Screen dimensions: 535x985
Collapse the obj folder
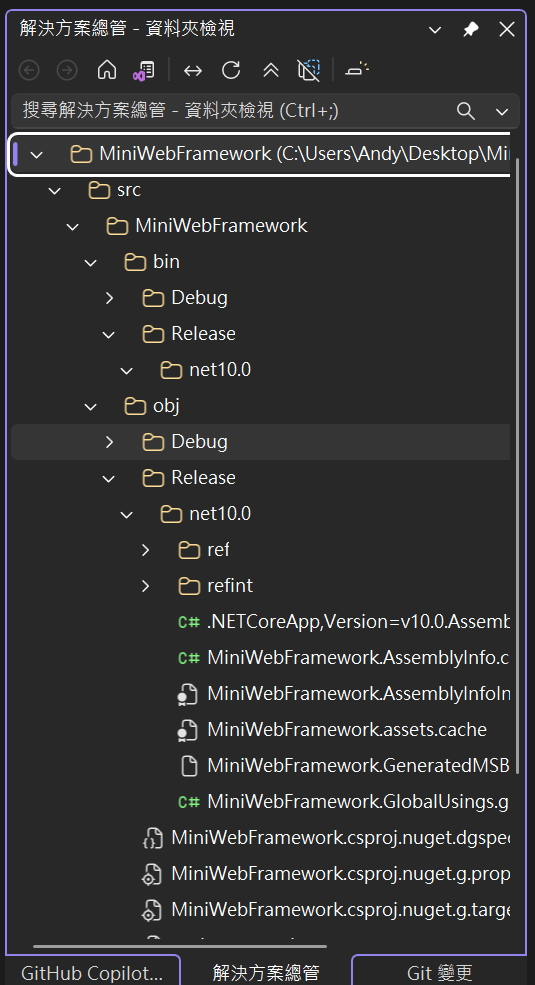pyautogui.click(x=91, y=406)
